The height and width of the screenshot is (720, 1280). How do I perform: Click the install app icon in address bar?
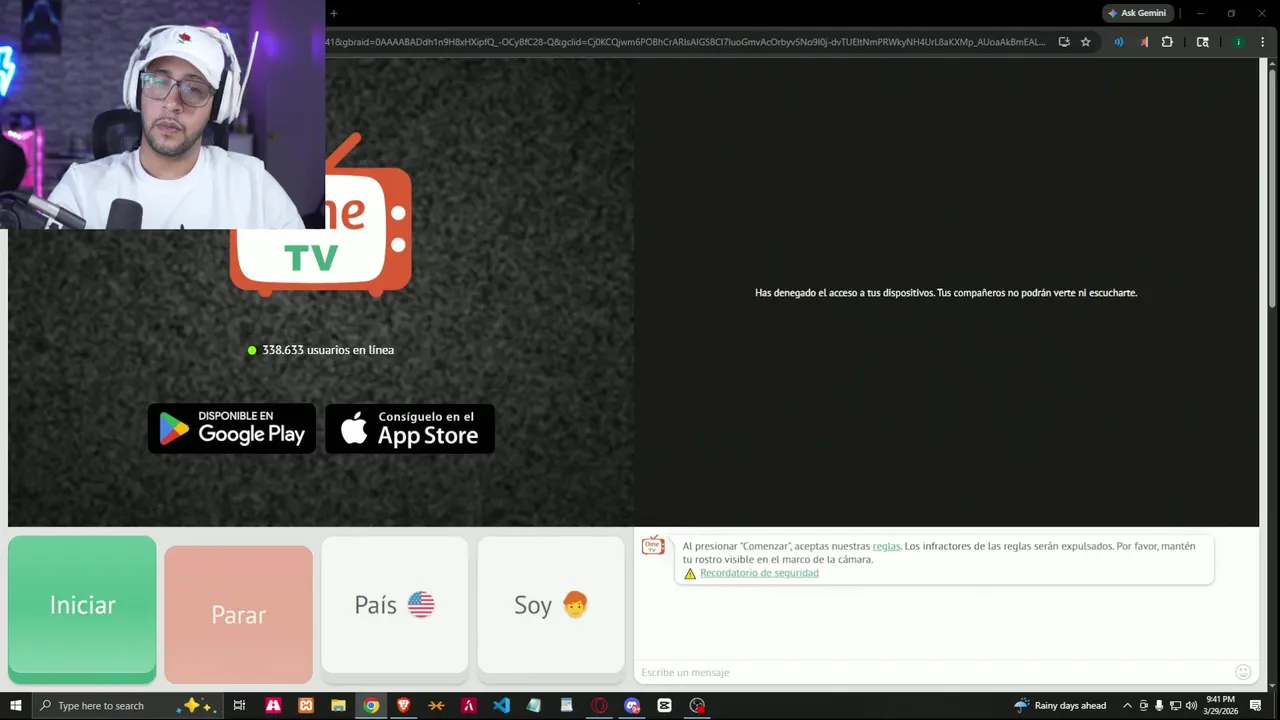point(1064,42)
